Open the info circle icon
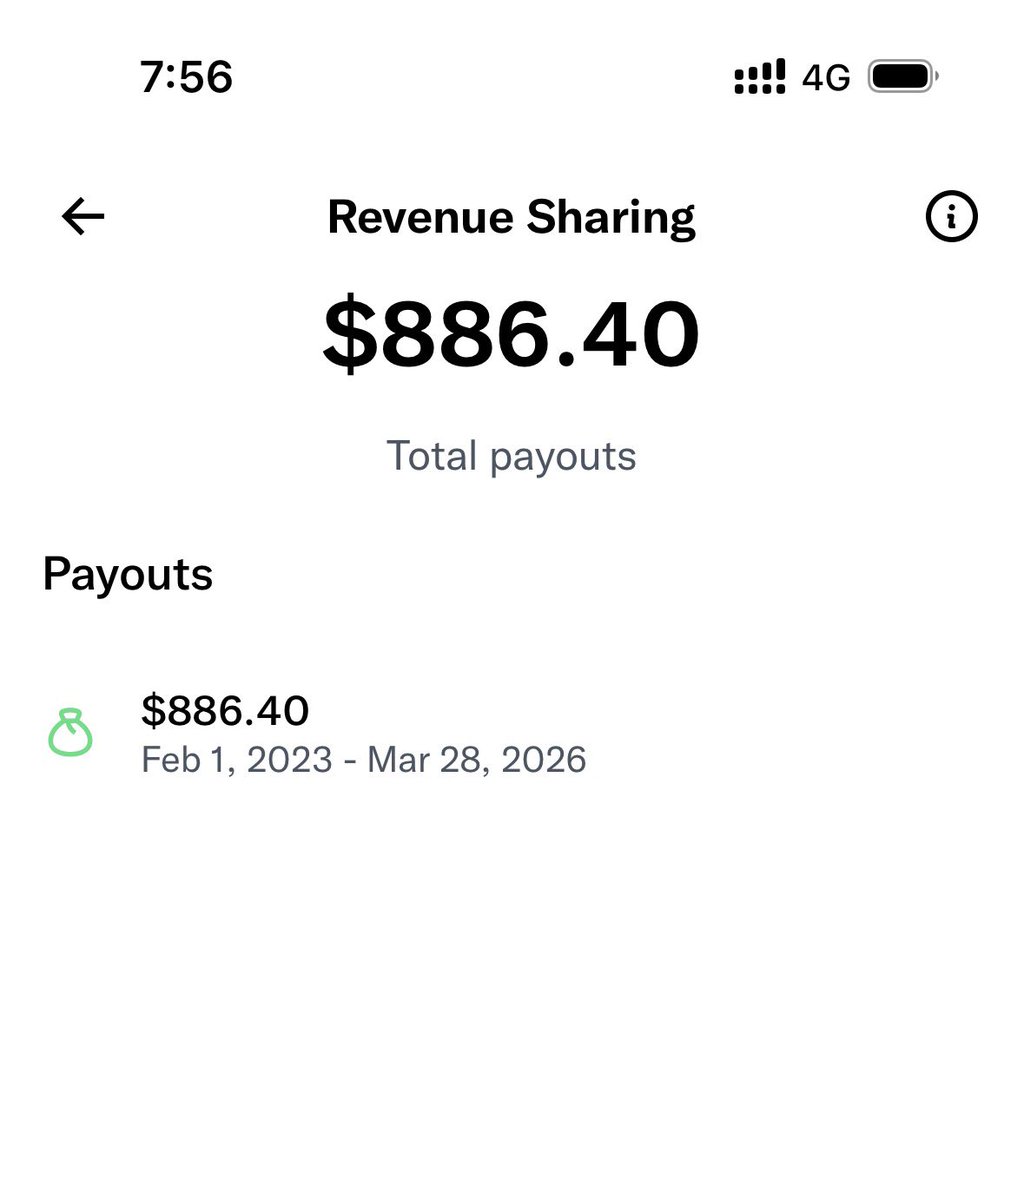The height and width of the screenshot is (1199, 1024). (951, 216)
